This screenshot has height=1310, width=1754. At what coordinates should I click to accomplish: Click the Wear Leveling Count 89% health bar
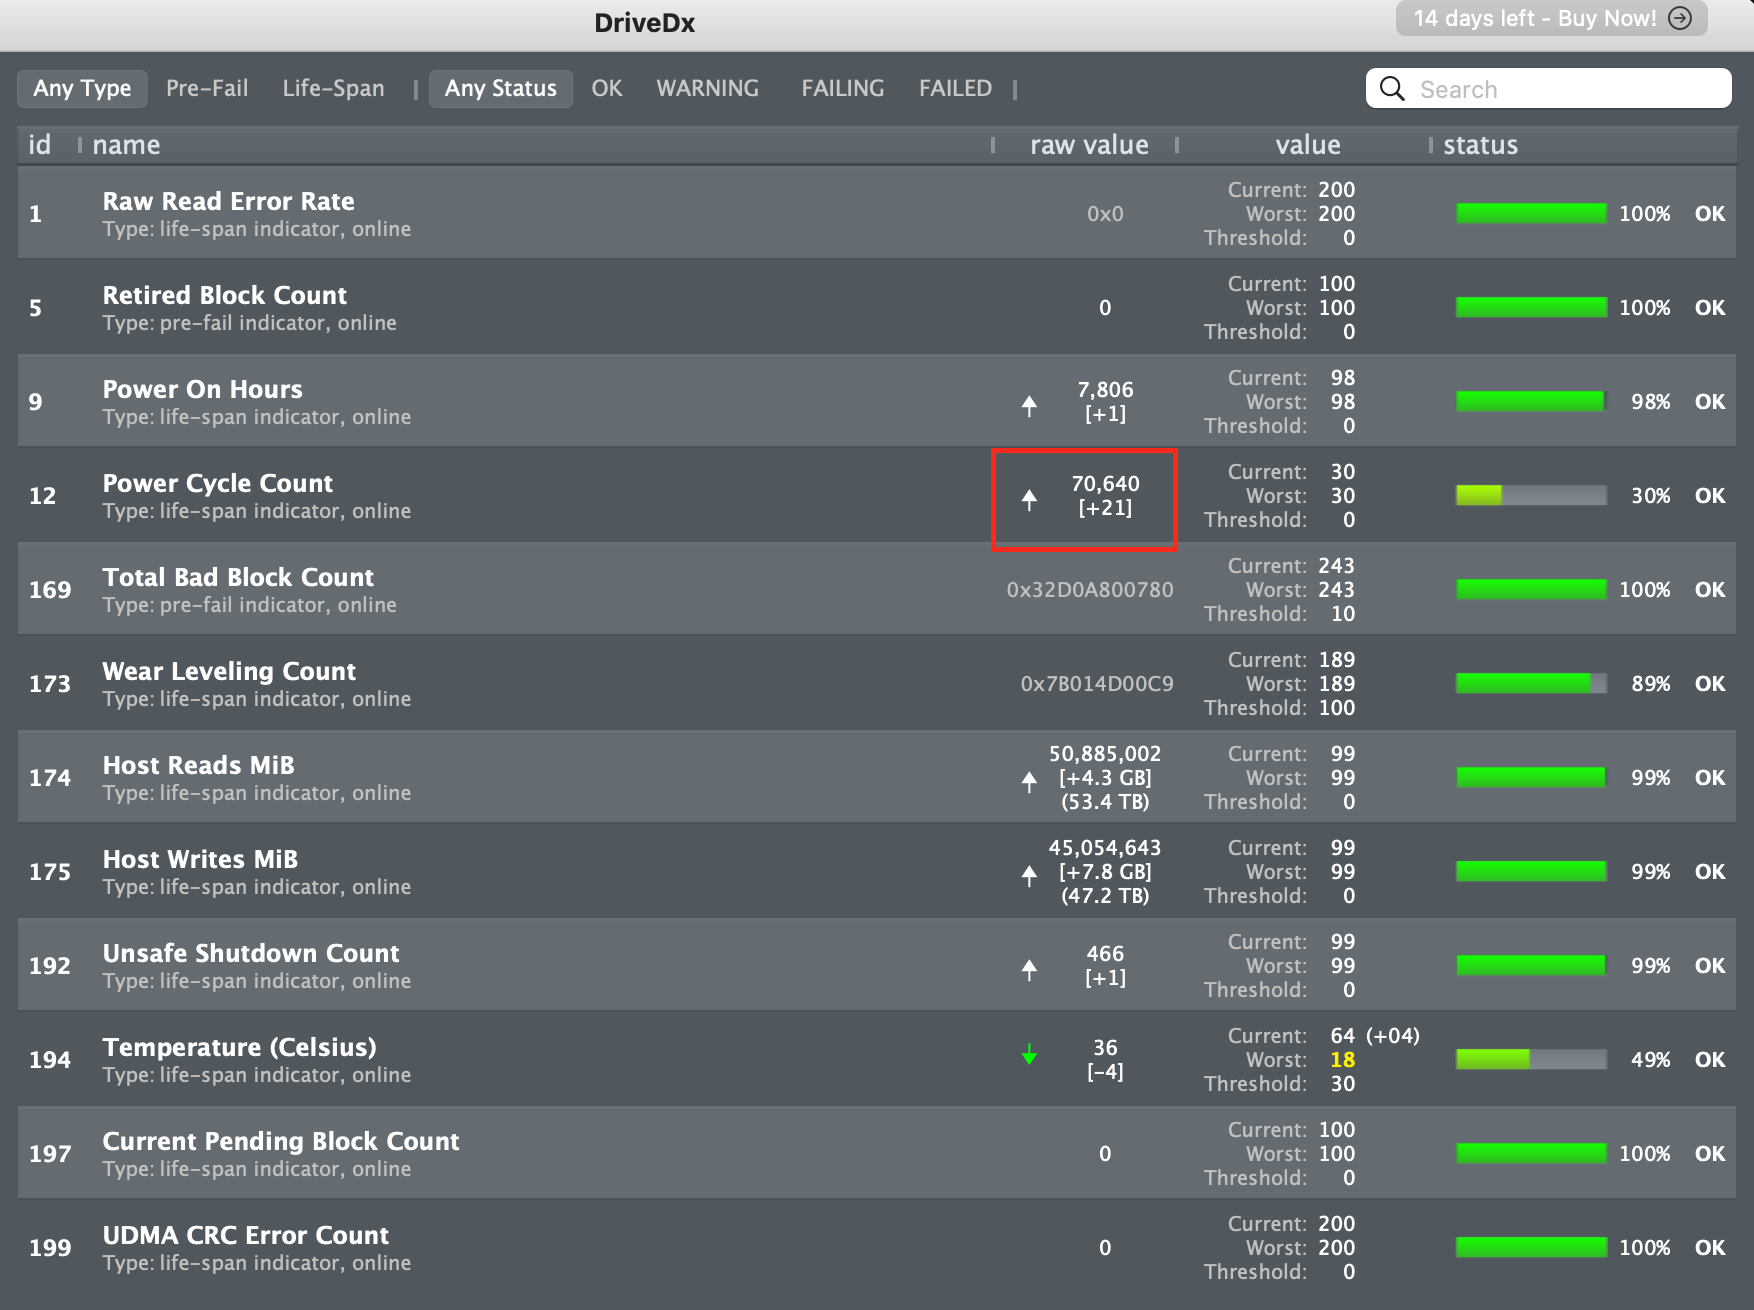click(x=1531, y=683)
